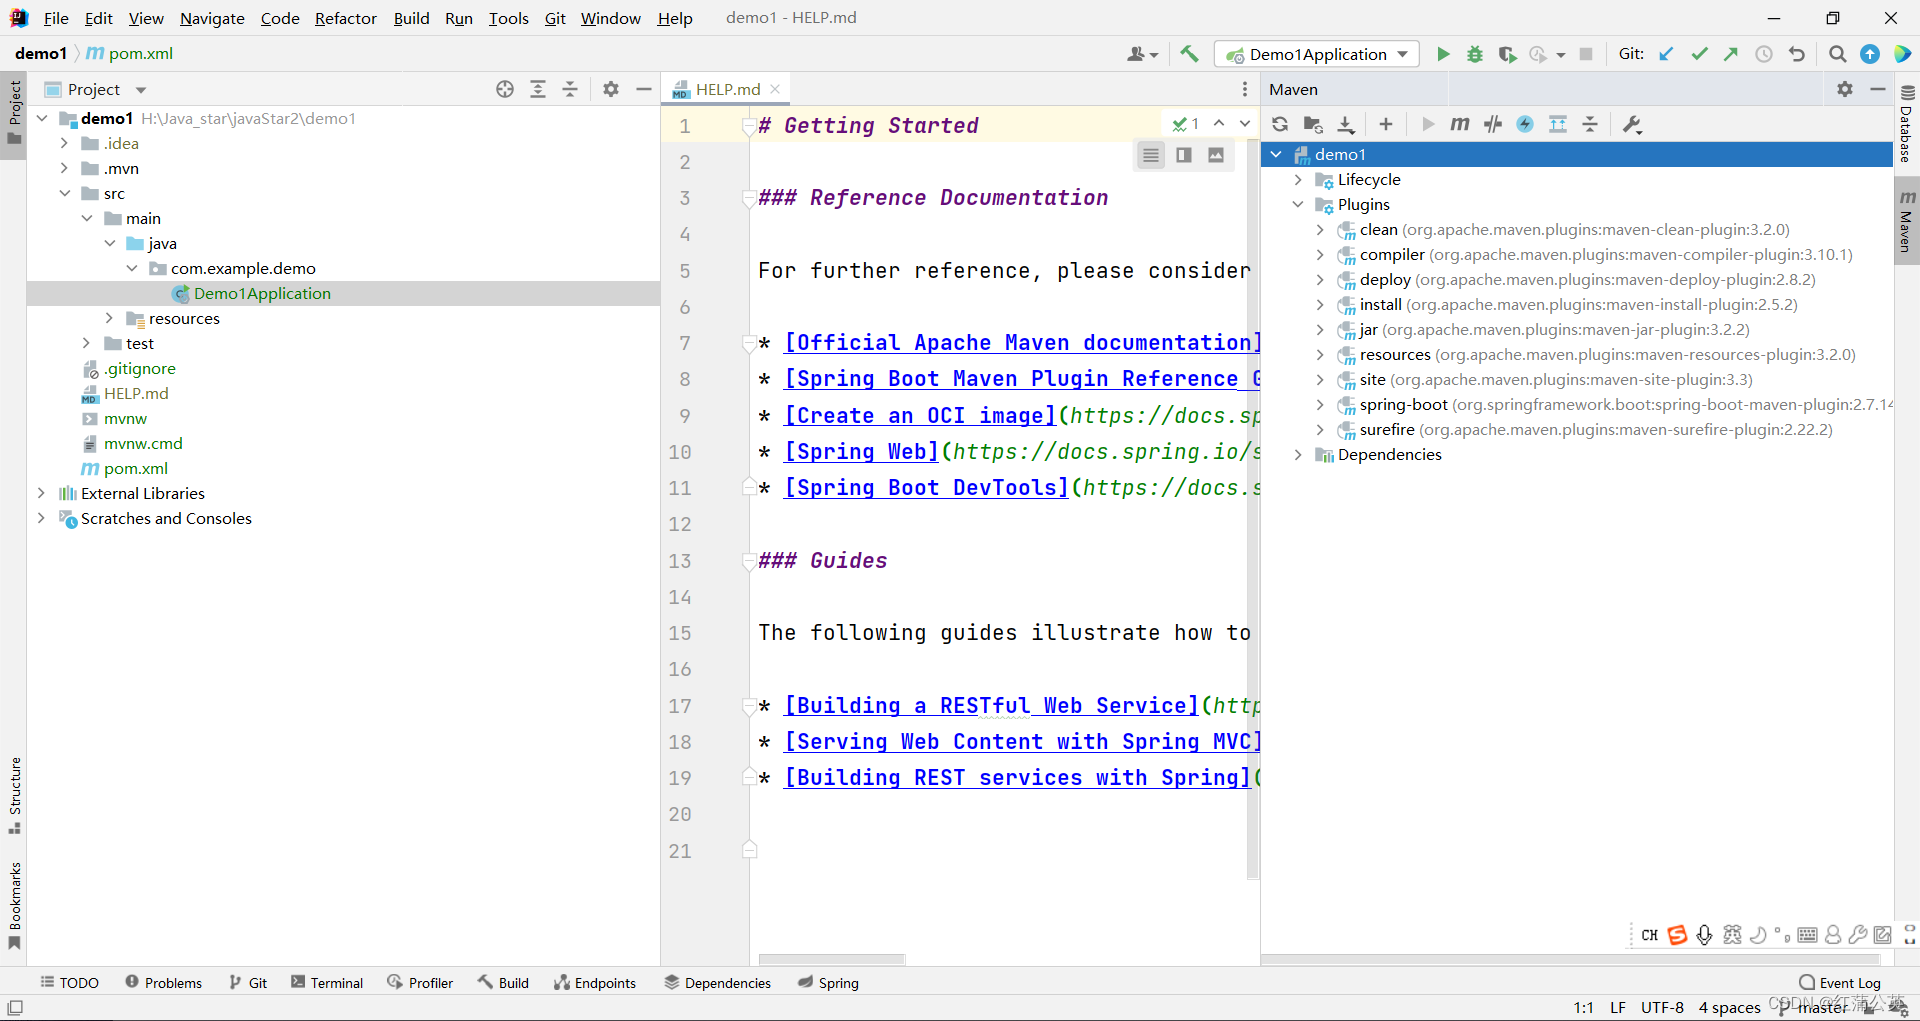Click Download Sources and Documentation icon
The width and height of the screenshot is (1920, 1021).
pyautogui.click(x=1346, y=124)
